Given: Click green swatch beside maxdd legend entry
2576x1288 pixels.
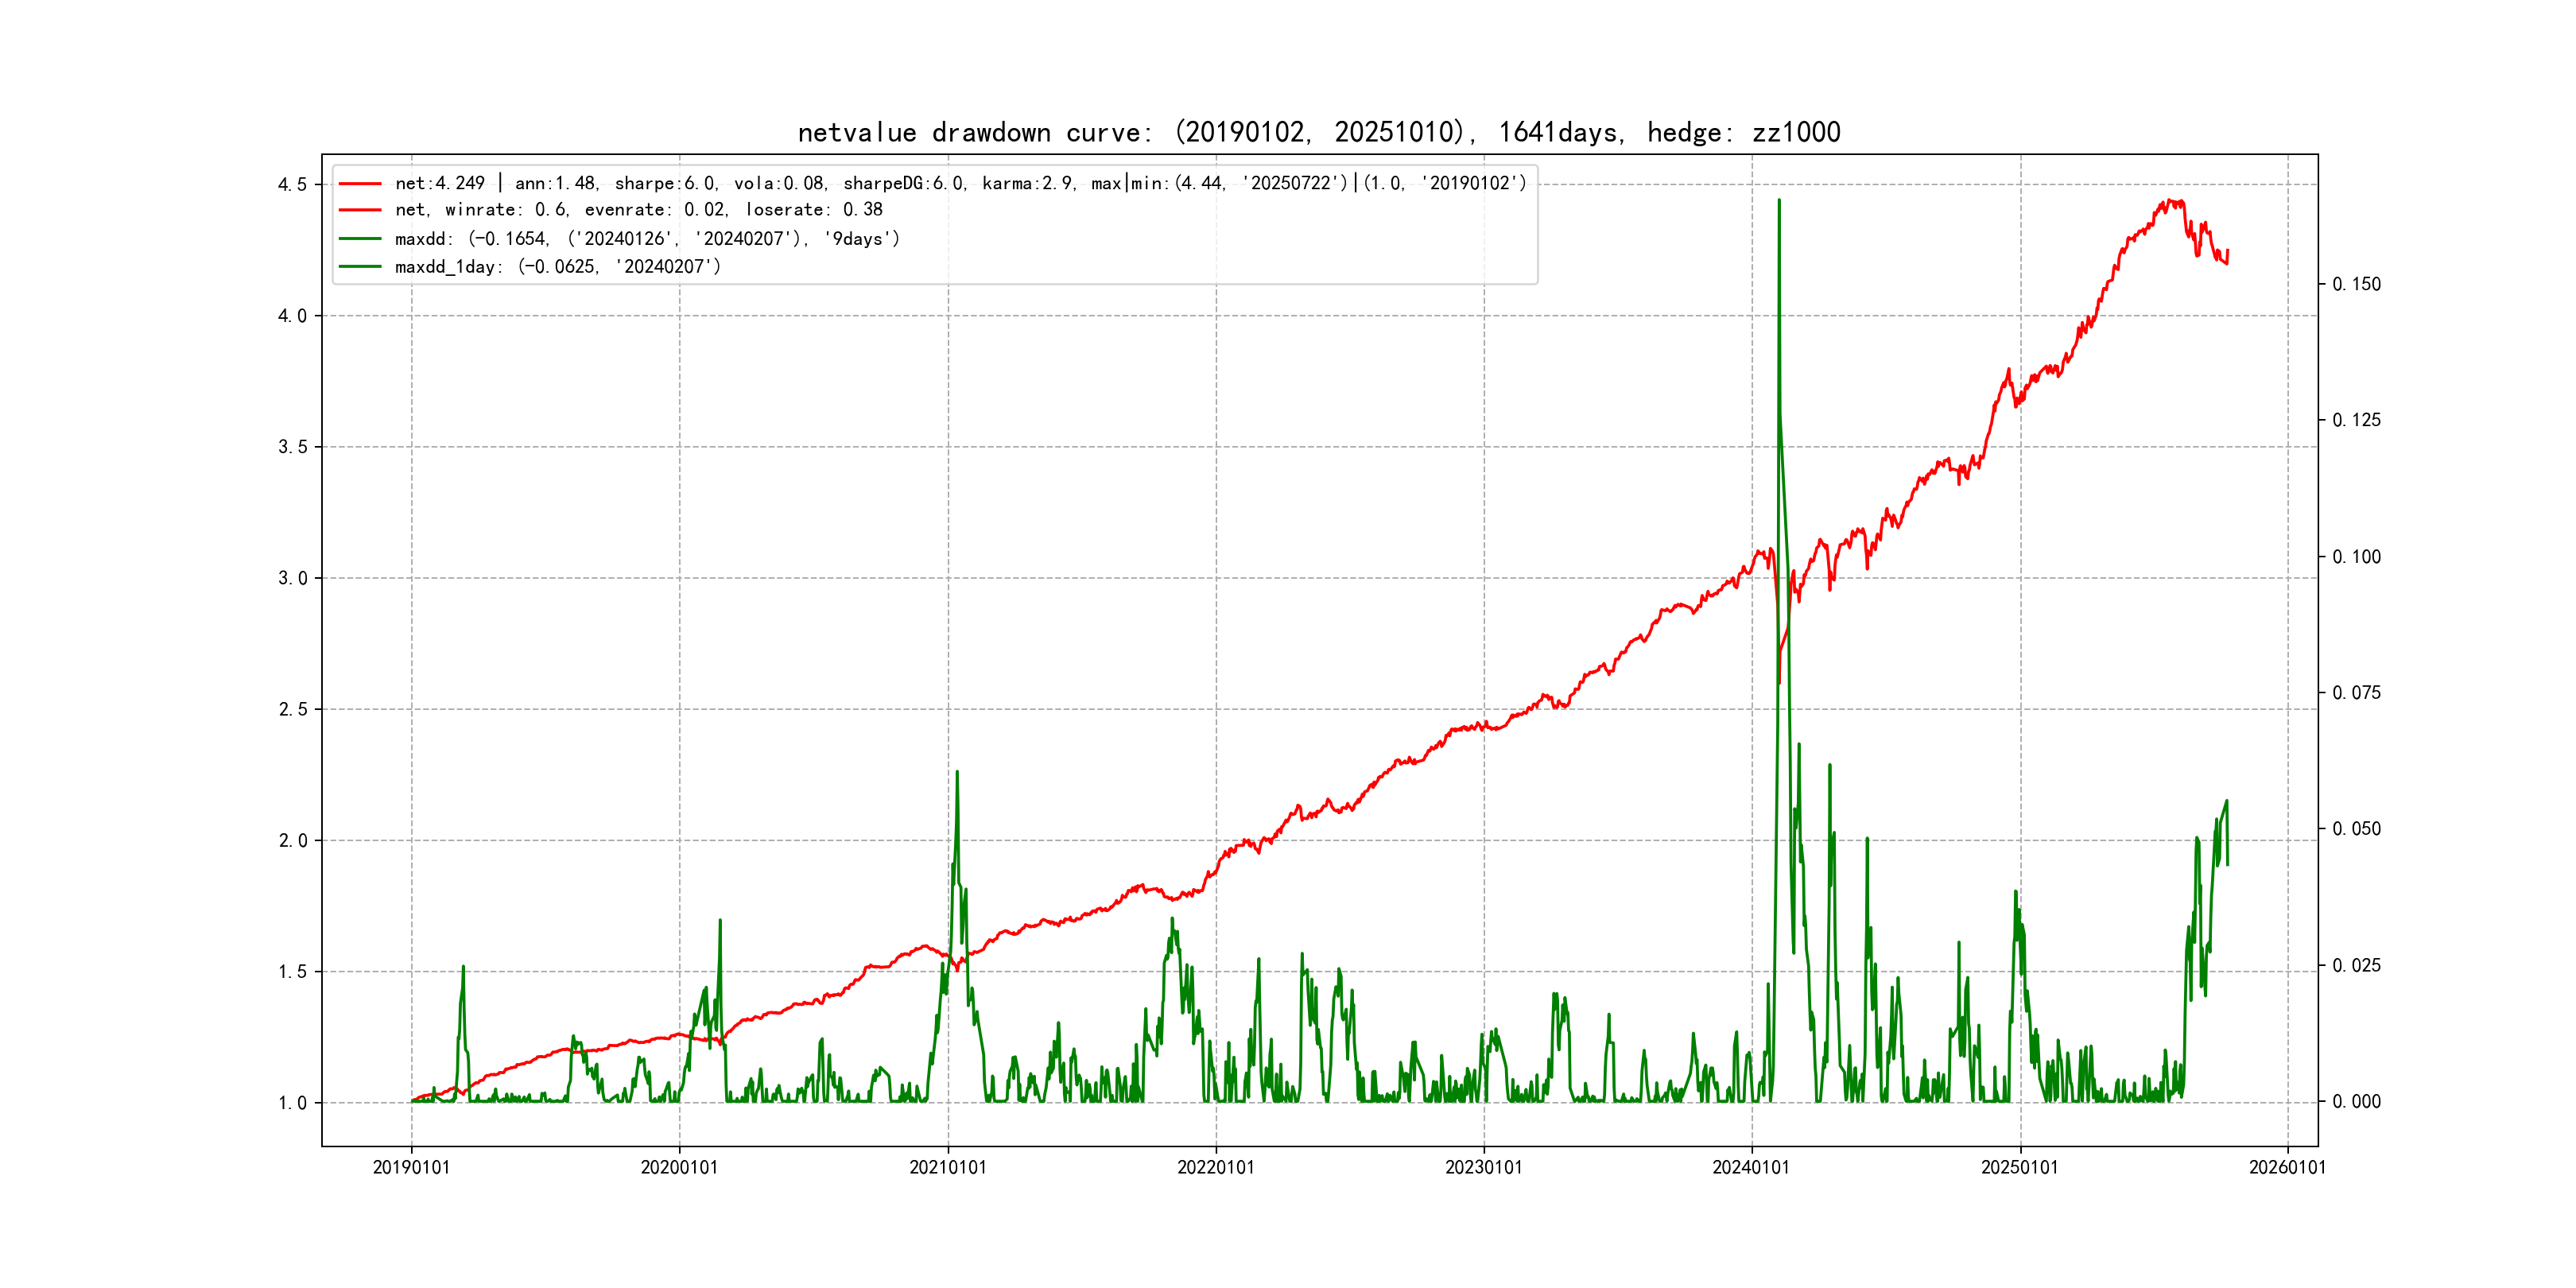Looking at the screenshot, I should point(360,239).
